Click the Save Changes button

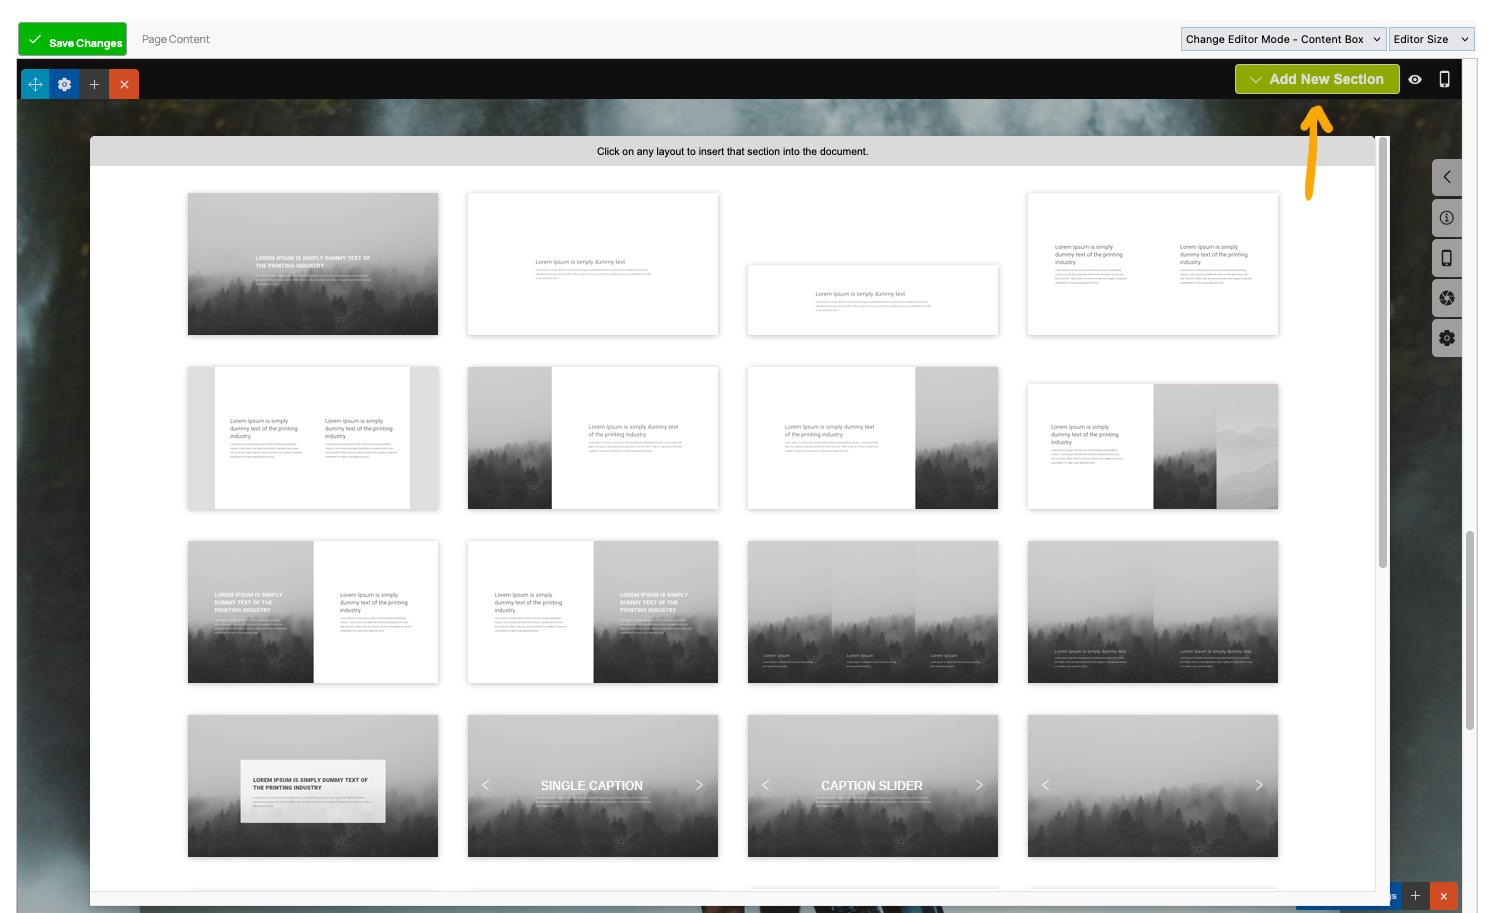[73, 40]
